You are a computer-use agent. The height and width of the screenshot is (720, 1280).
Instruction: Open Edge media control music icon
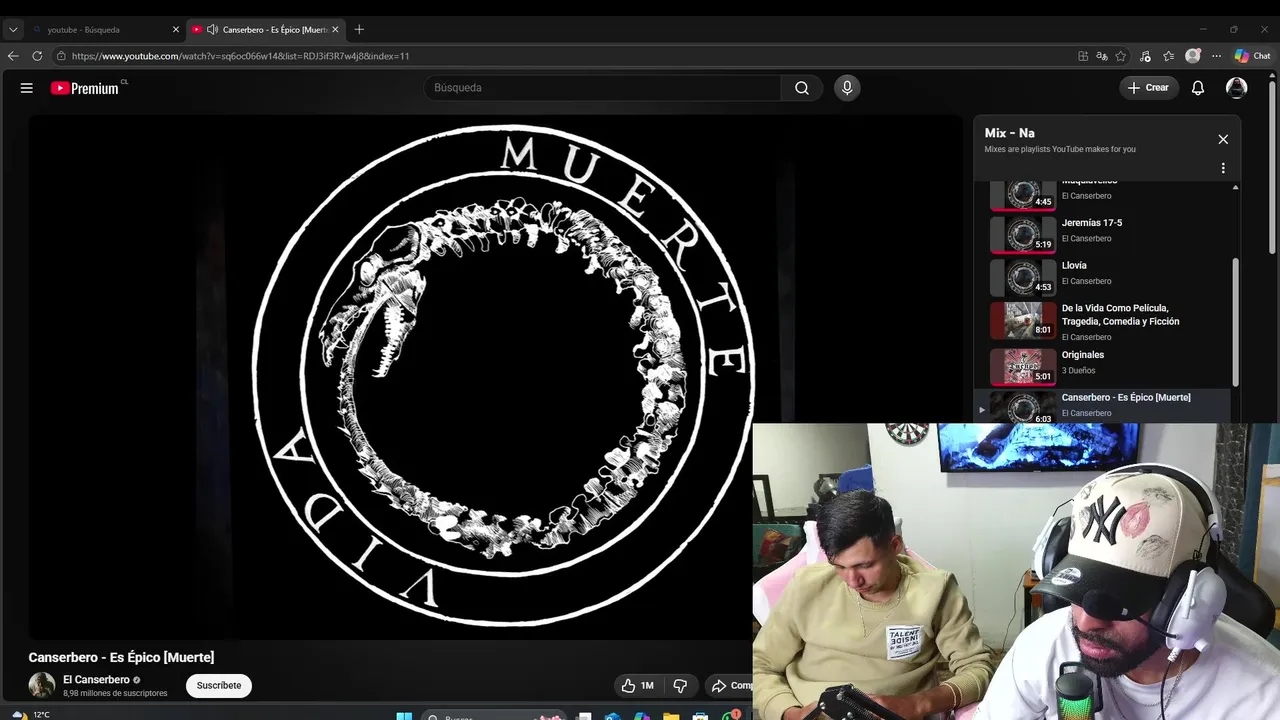point(1145,56)
